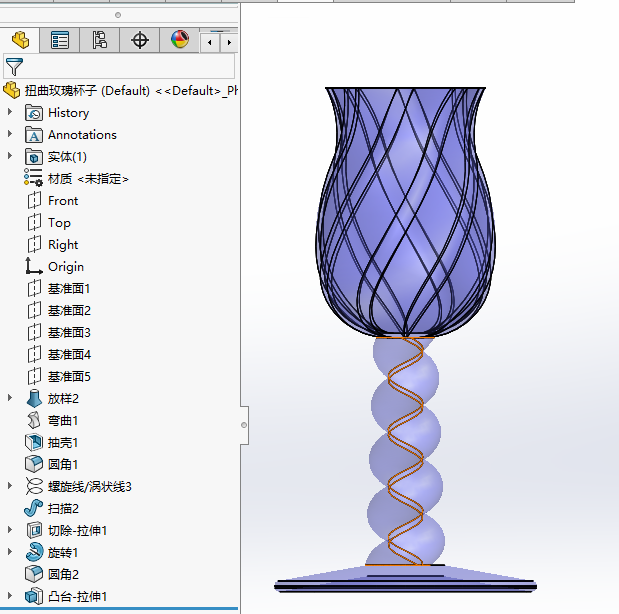Click the flat base of the goblet model
619x614 pixels.
click(405, 579)
